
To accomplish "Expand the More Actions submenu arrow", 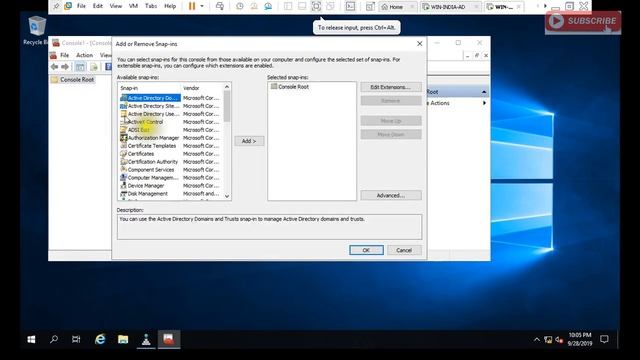I will pyautogui.click(x=484, y=103).
